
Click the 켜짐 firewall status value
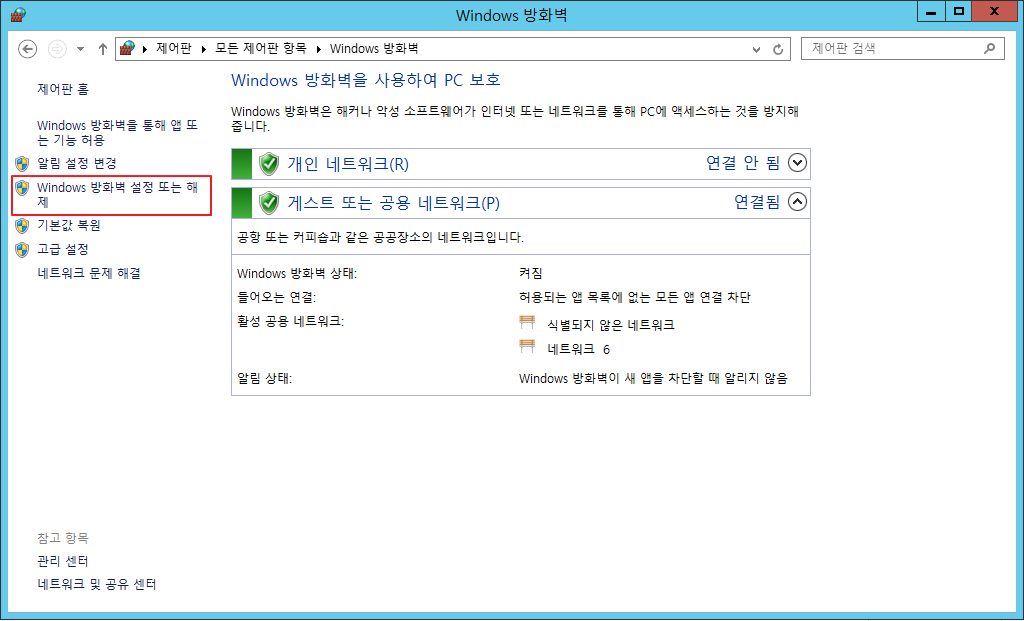point(531,274)
